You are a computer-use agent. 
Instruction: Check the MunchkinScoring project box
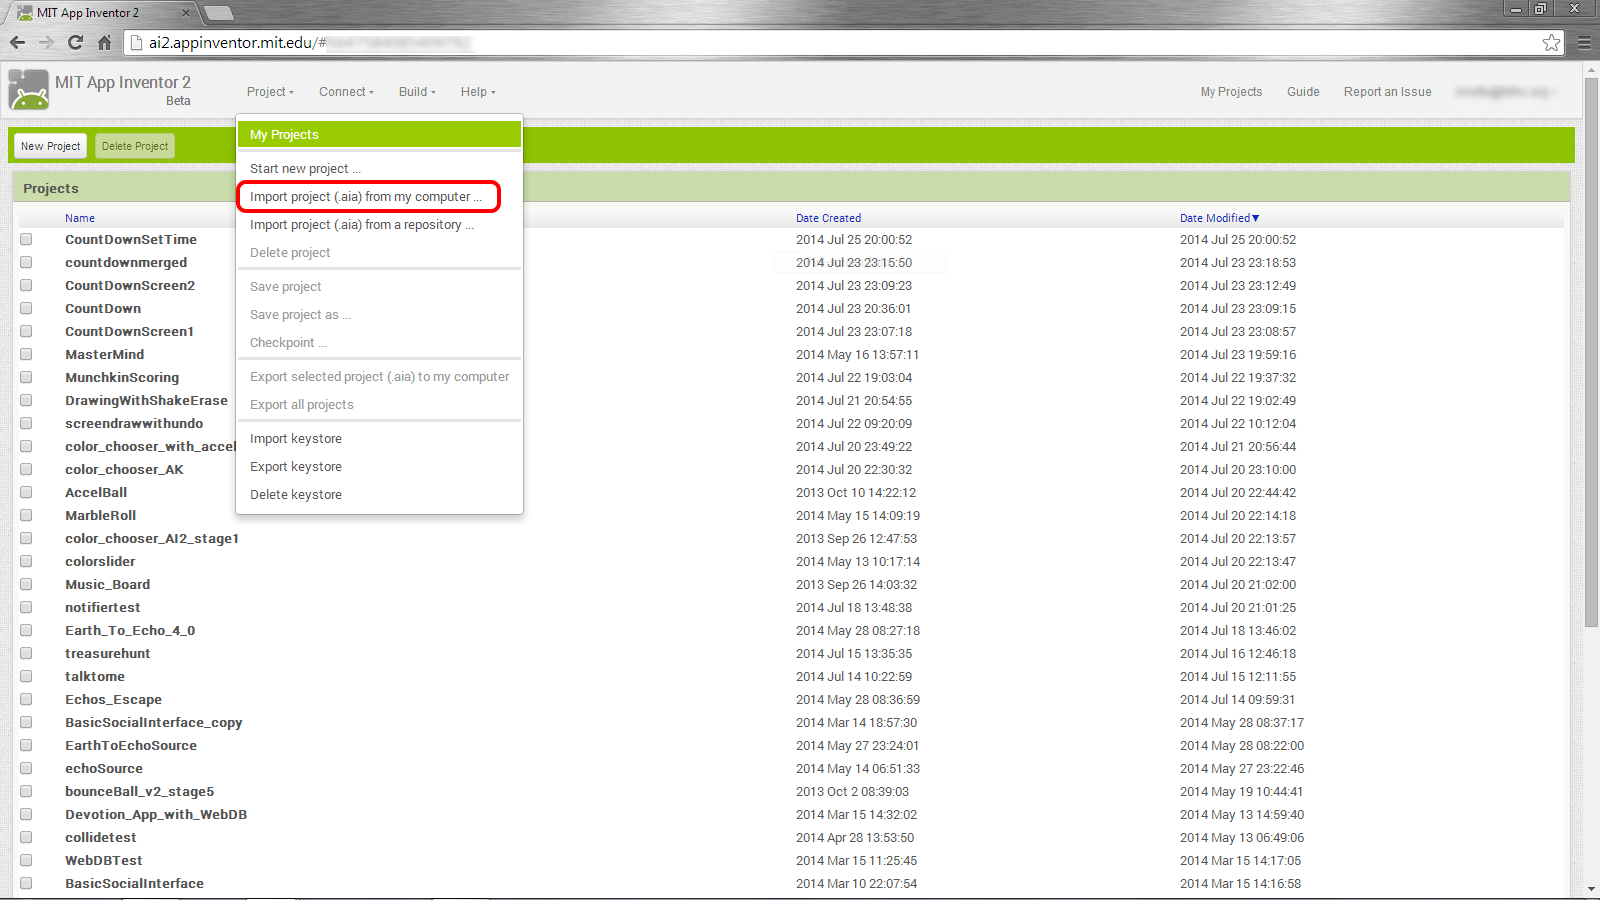coord(26,378)
